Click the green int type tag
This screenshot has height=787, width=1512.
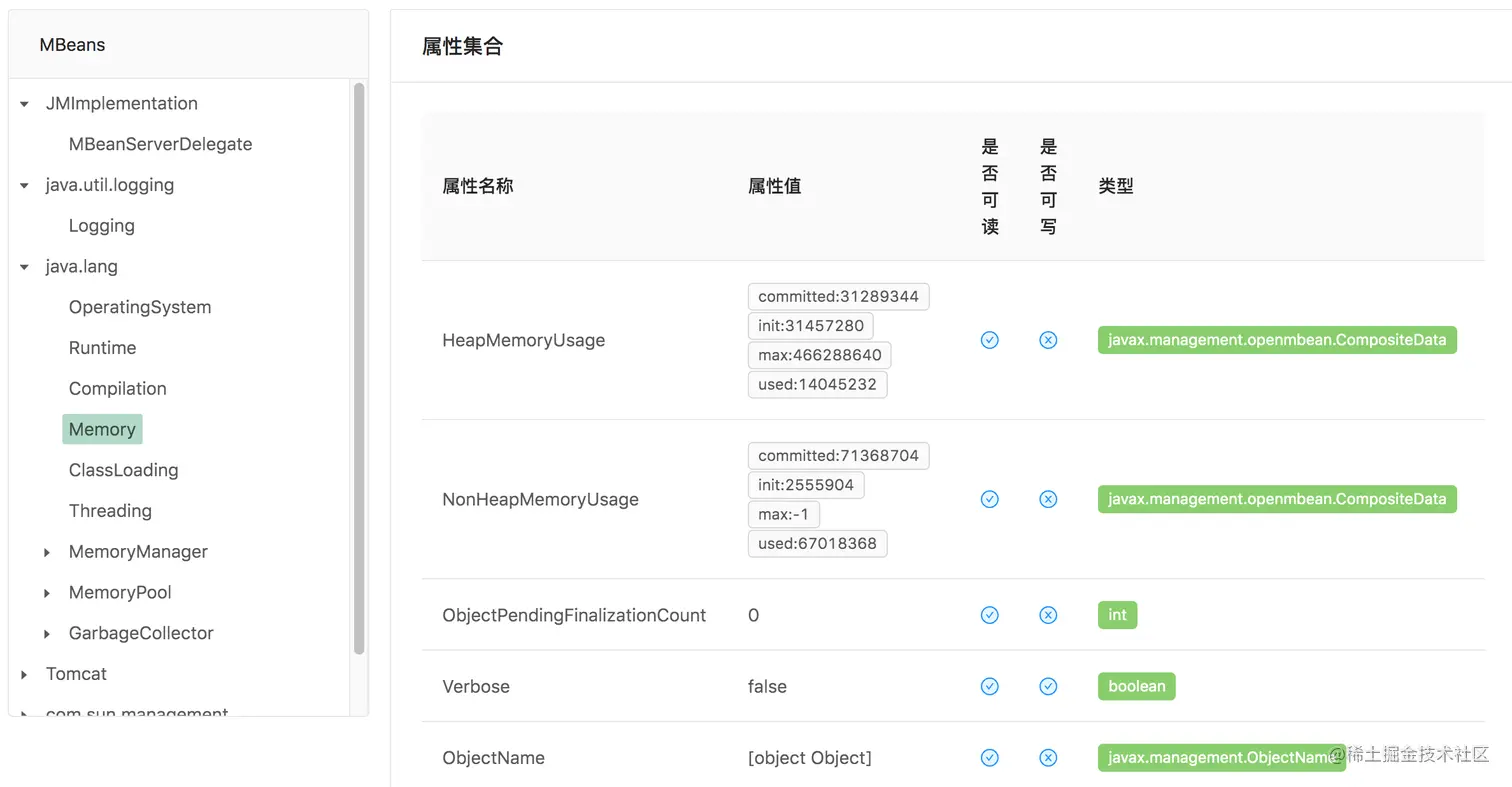tap(1117, 615)
